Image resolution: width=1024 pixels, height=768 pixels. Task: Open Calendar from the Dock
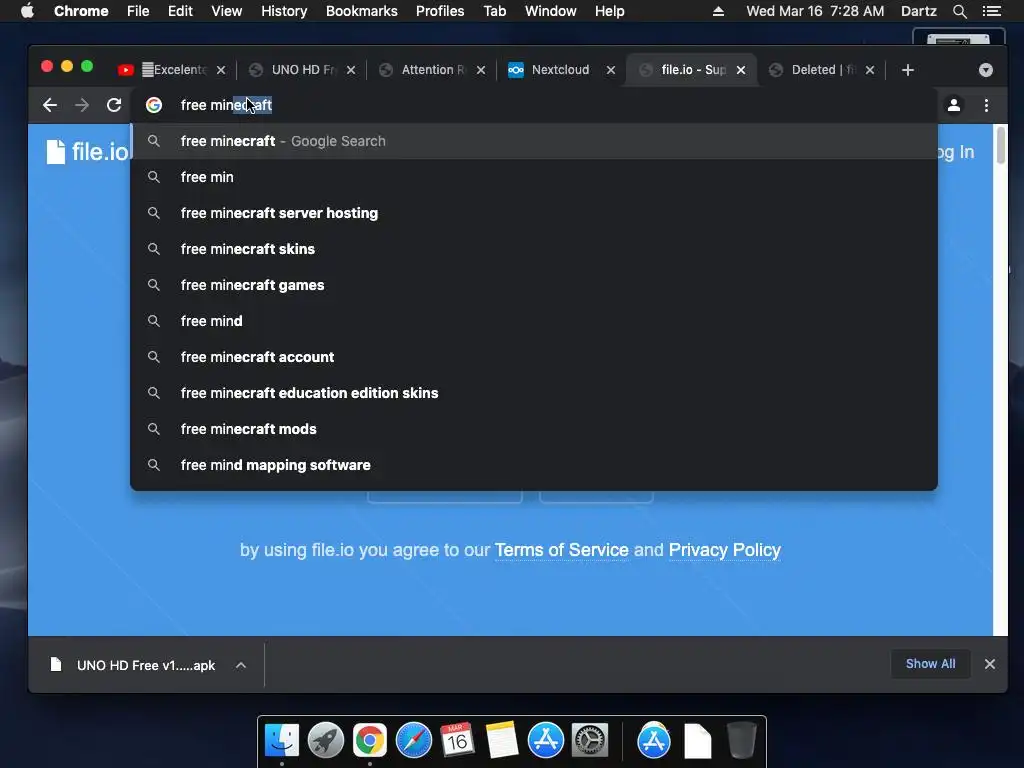point(457,740)
